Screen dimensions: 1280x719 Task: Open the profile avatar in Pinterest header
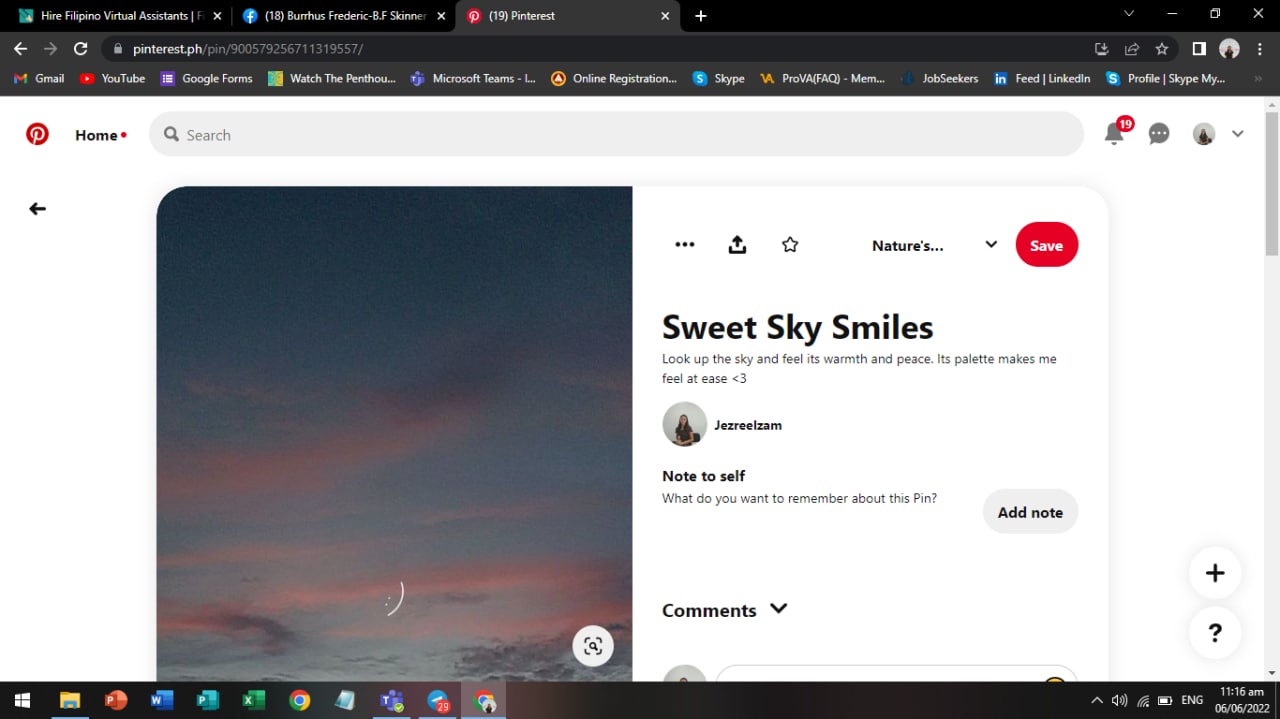click(1204, 134)
